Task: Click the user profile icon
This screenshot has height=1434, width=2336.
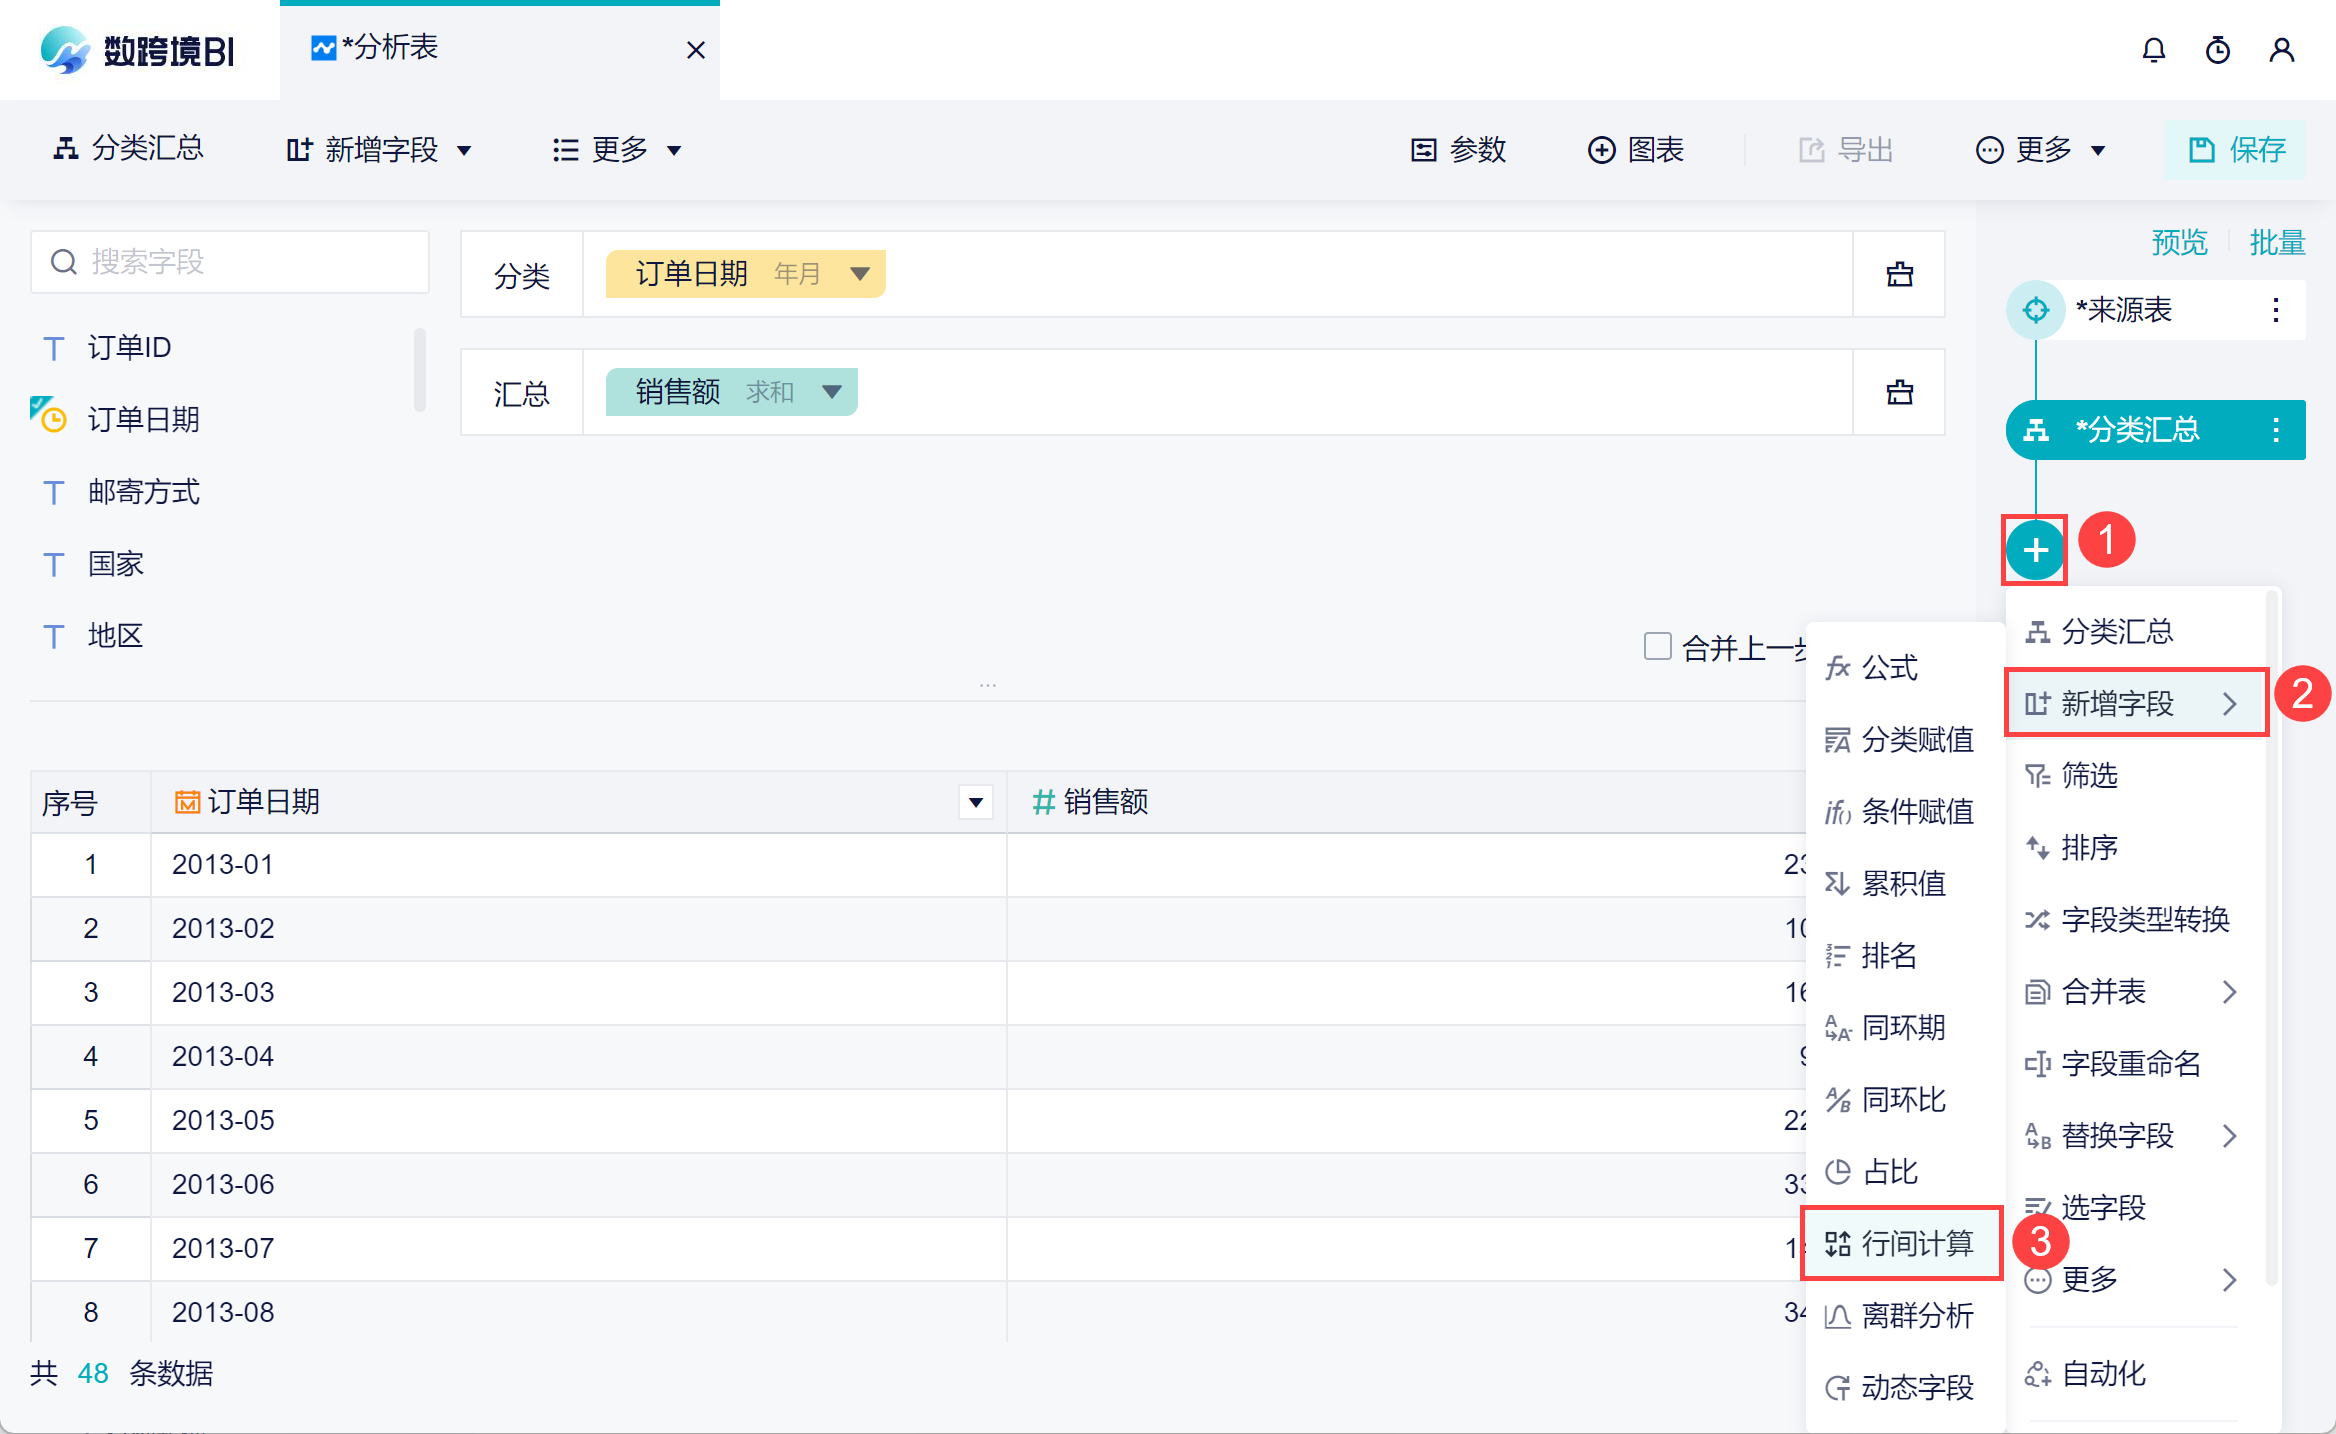Action: point(2281,50)
